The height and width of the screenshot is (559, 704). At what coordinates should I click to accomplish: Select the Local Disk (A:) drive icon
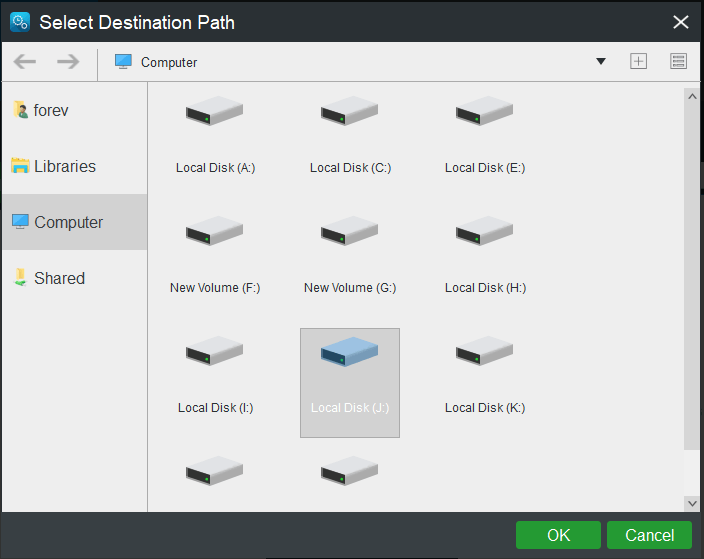click(215, 110)
